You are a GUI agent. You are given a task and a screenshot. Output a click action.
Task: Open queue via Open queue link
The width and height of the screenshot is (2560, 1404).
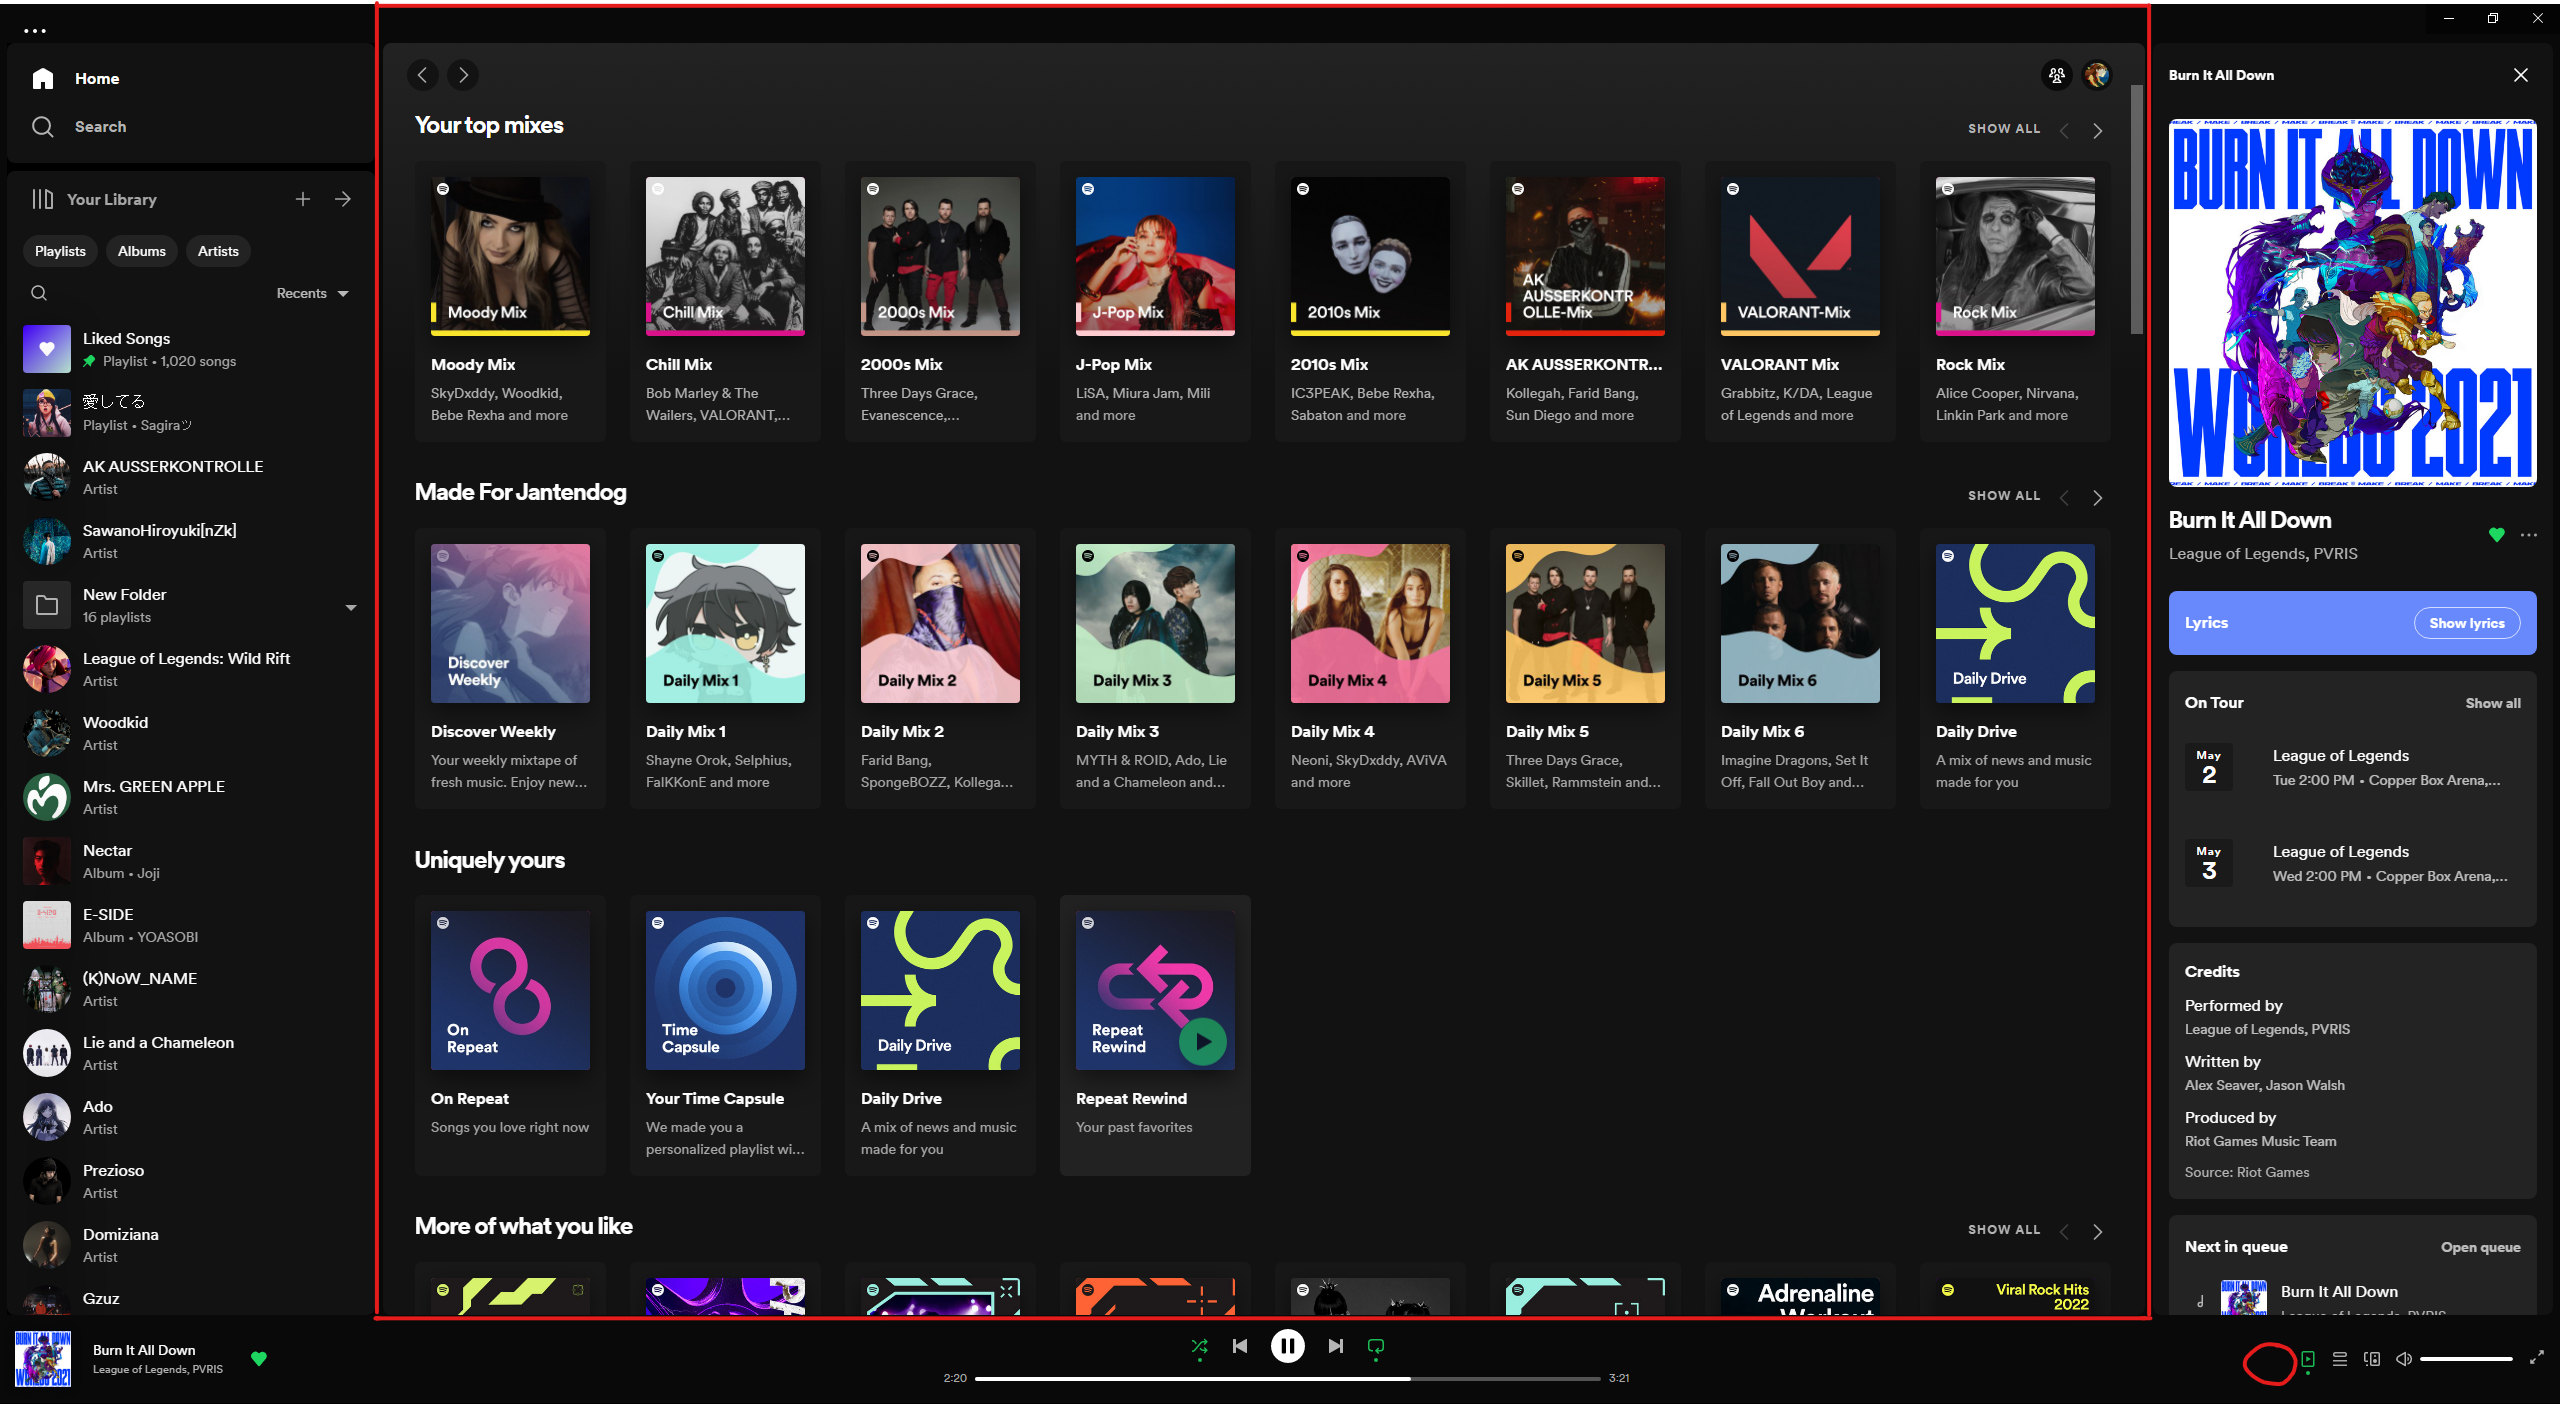click(2480, 1247)
